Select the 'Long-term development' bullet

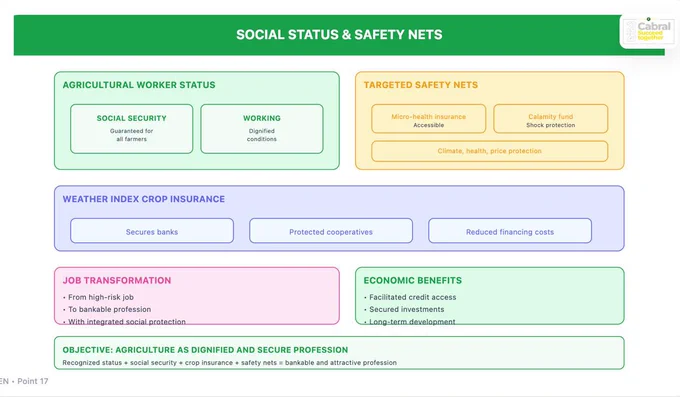(409, 322)
